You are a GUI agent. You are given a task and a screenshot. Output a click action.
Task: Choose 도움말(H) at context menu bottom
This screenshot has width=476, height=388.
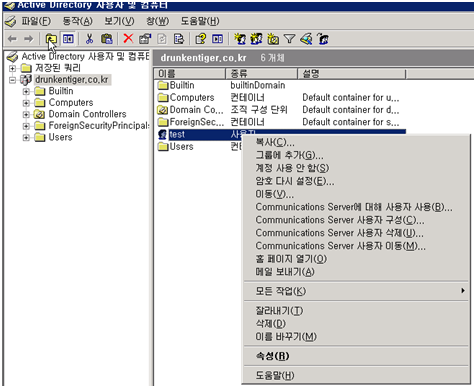(x=356, y=375)
